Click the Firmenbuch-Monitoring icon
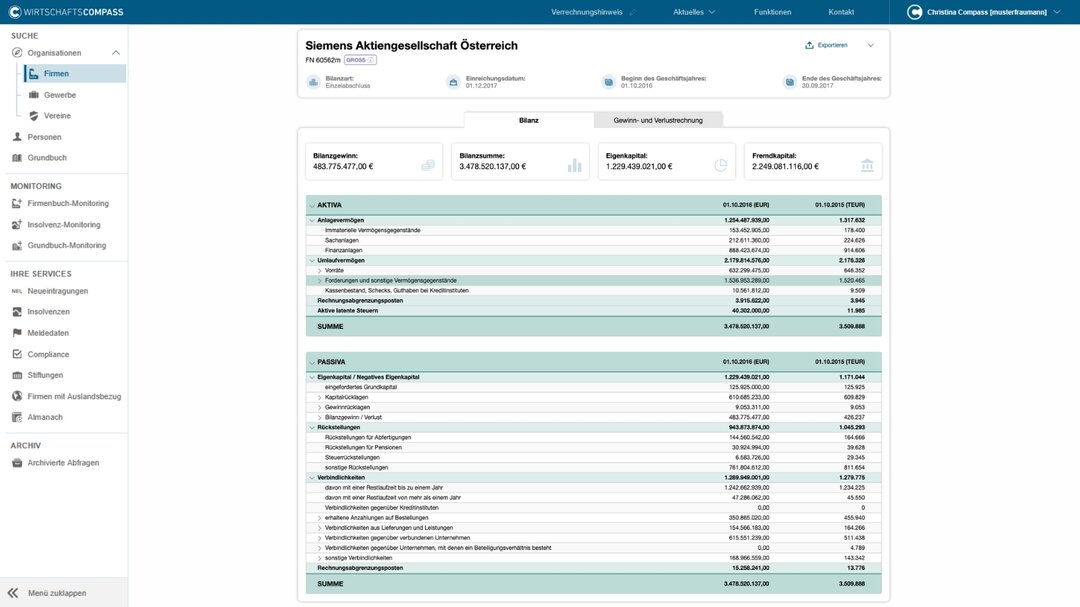 point(17,203)
